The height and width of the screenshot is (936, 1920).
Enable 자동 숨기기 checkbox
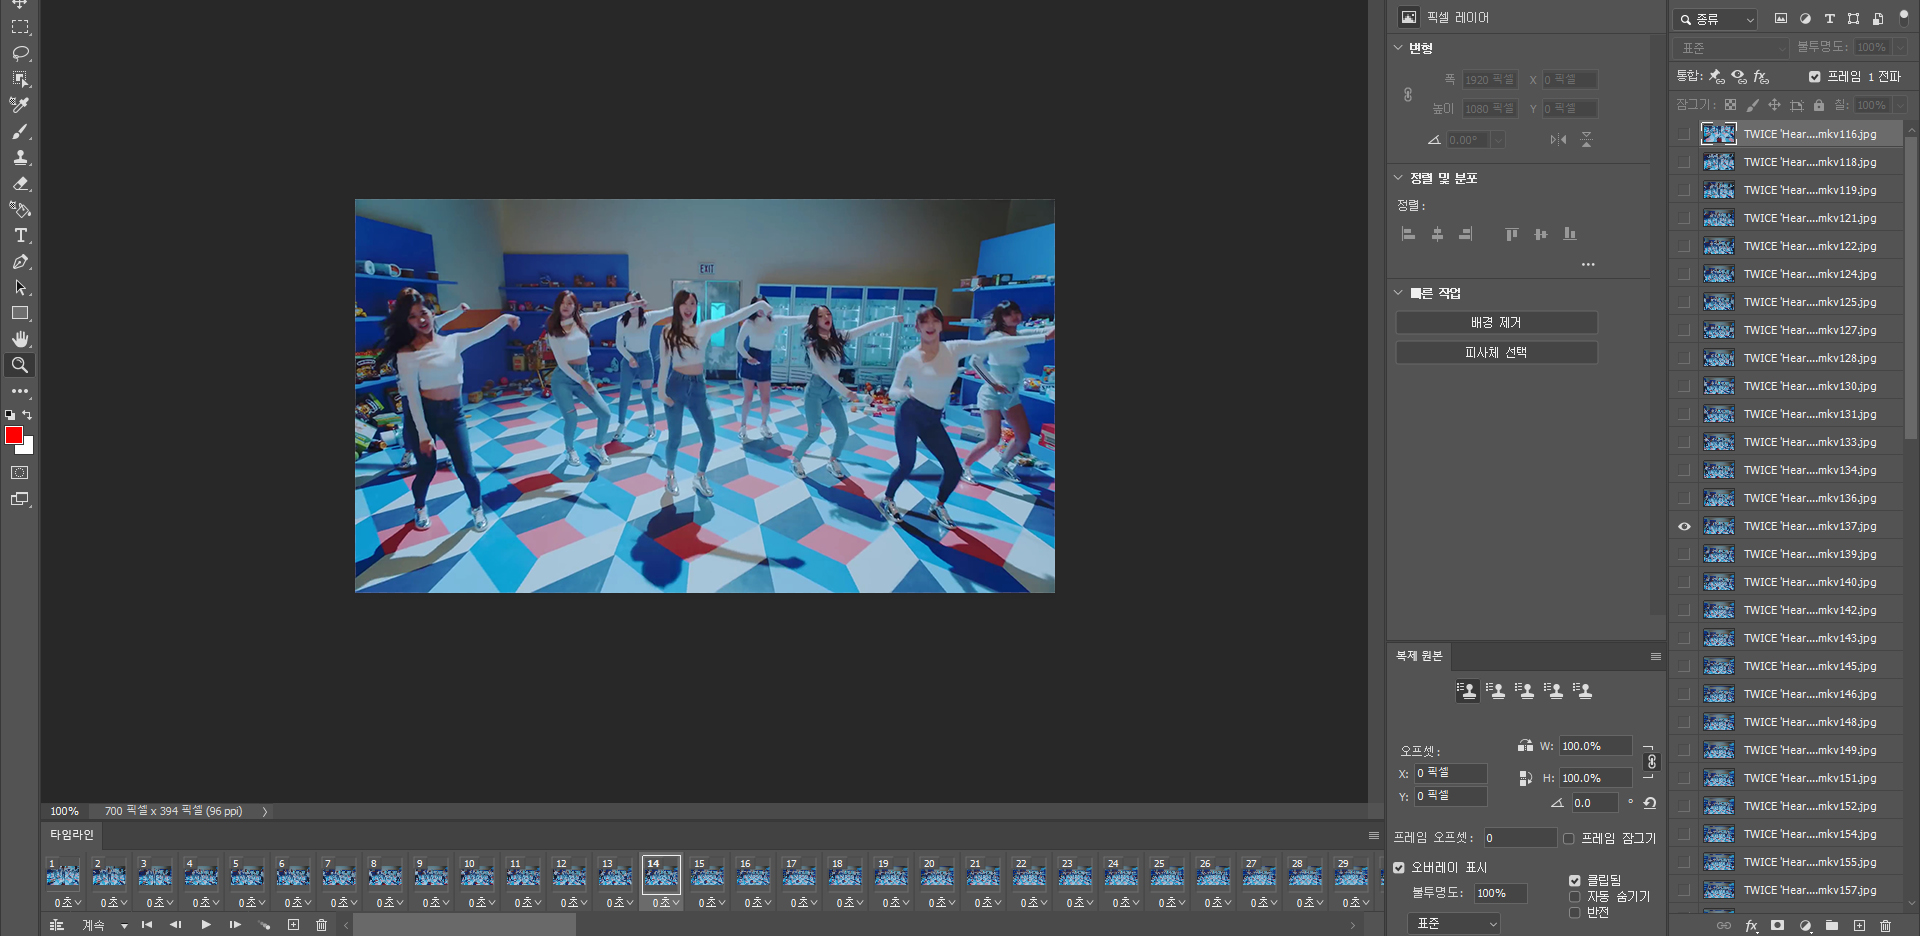click(1574, 897)
